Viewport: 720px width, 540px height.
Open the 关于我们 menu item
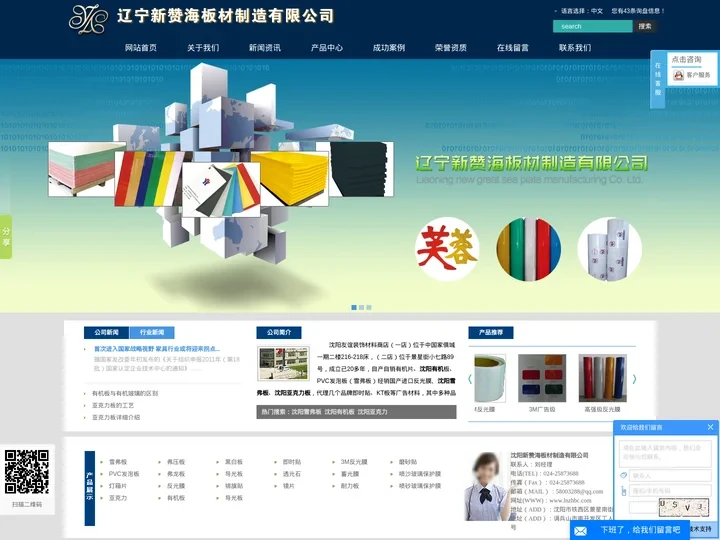coord(203,48)
